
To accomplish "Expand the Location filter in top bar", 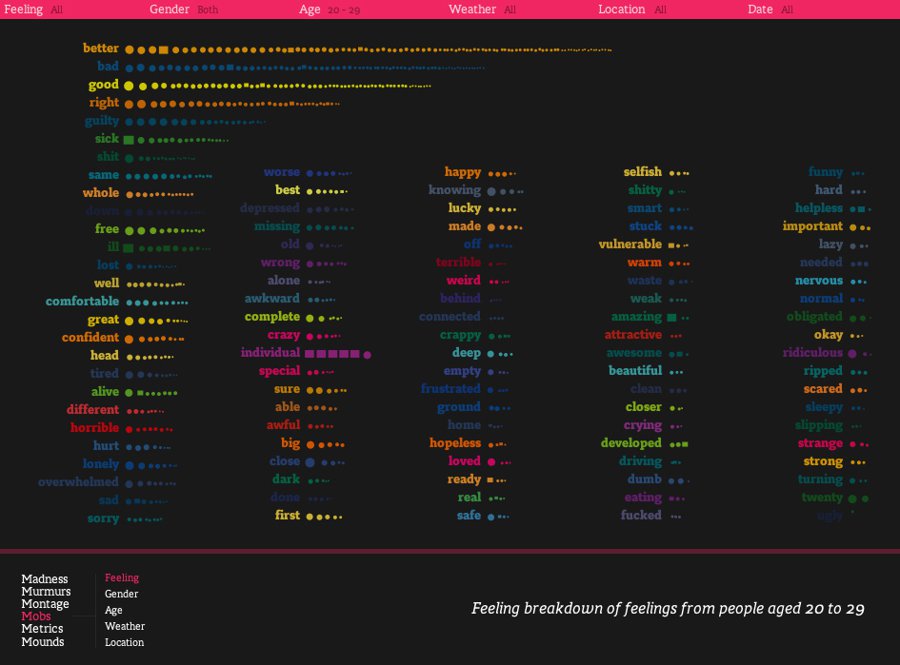I will click(621, 9).
